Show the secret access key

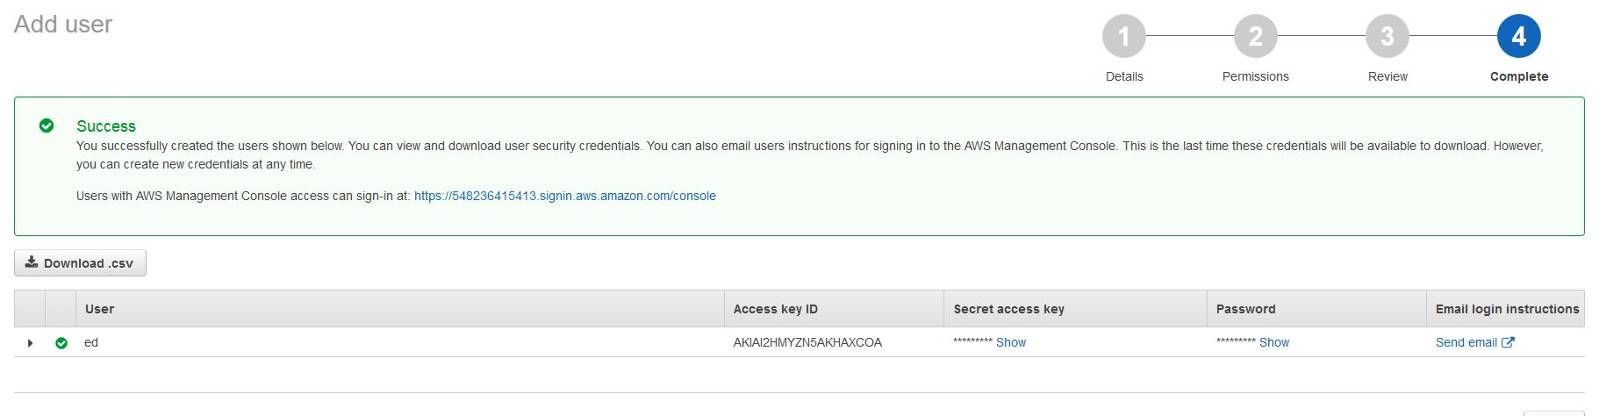1011,342
